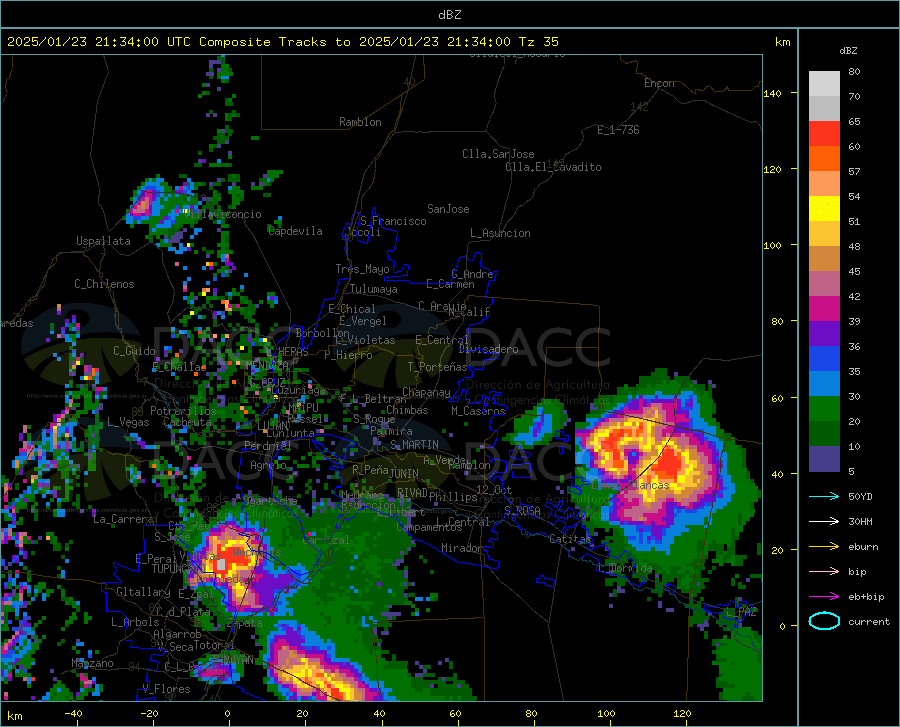Click the 'Manzano' place label
Screen dimensions: 900x727
(x=92, y=663)
